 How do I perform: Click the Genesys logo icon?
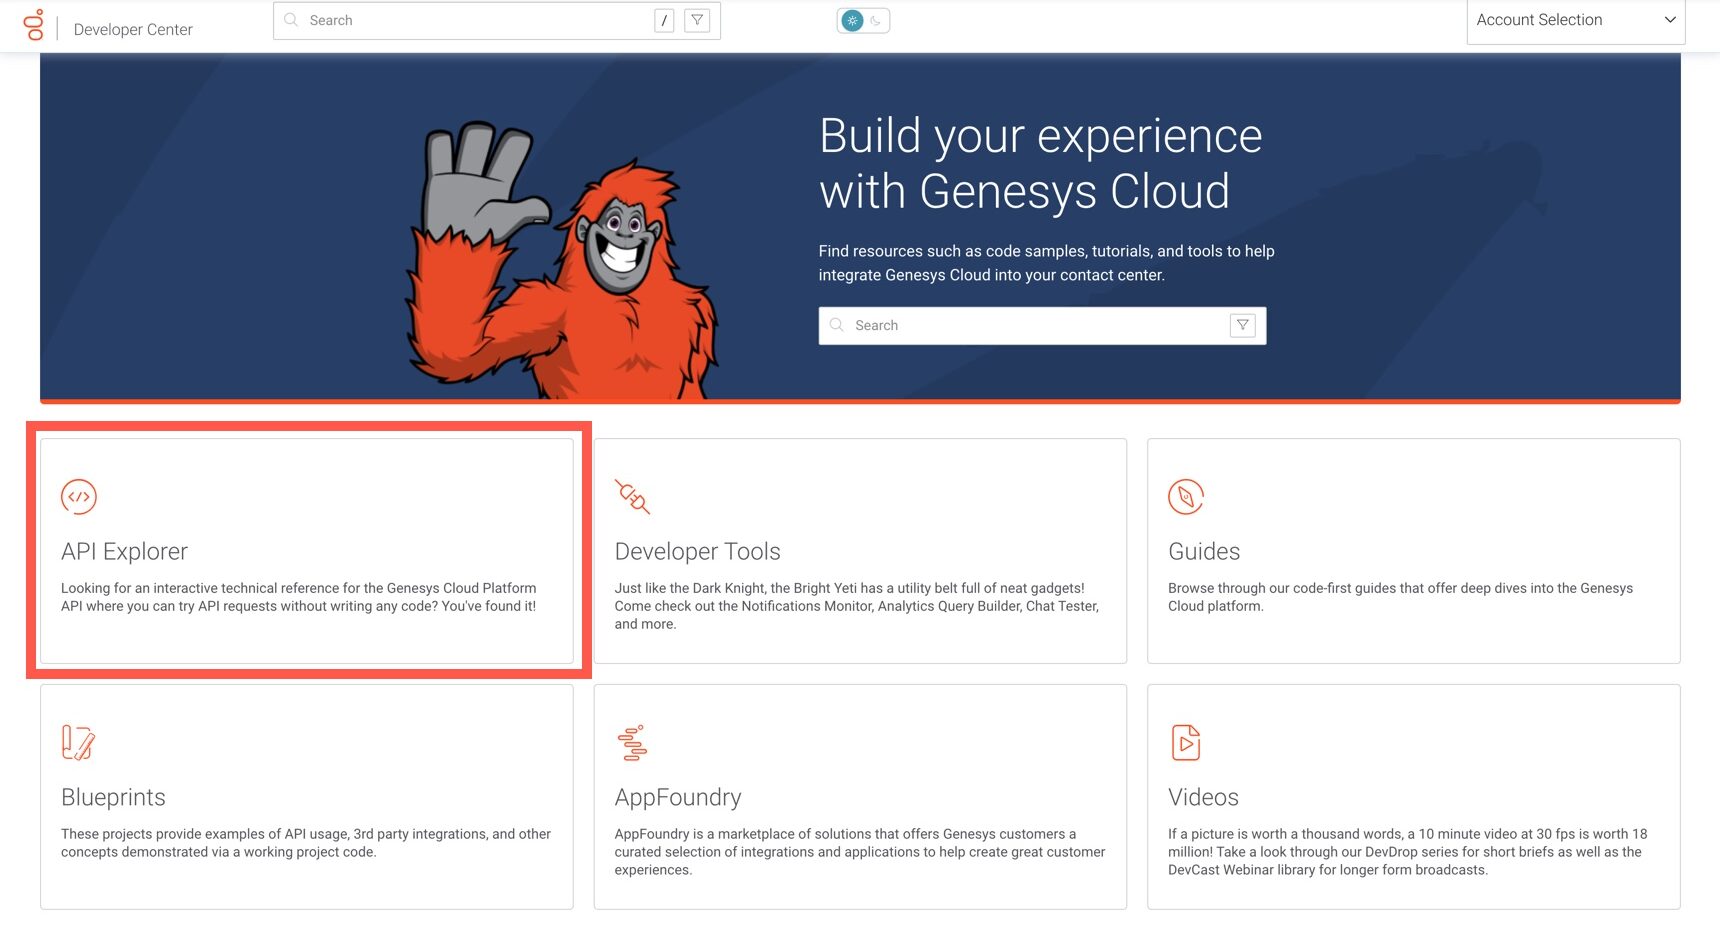pyautogui.click(x=34, y=25)
